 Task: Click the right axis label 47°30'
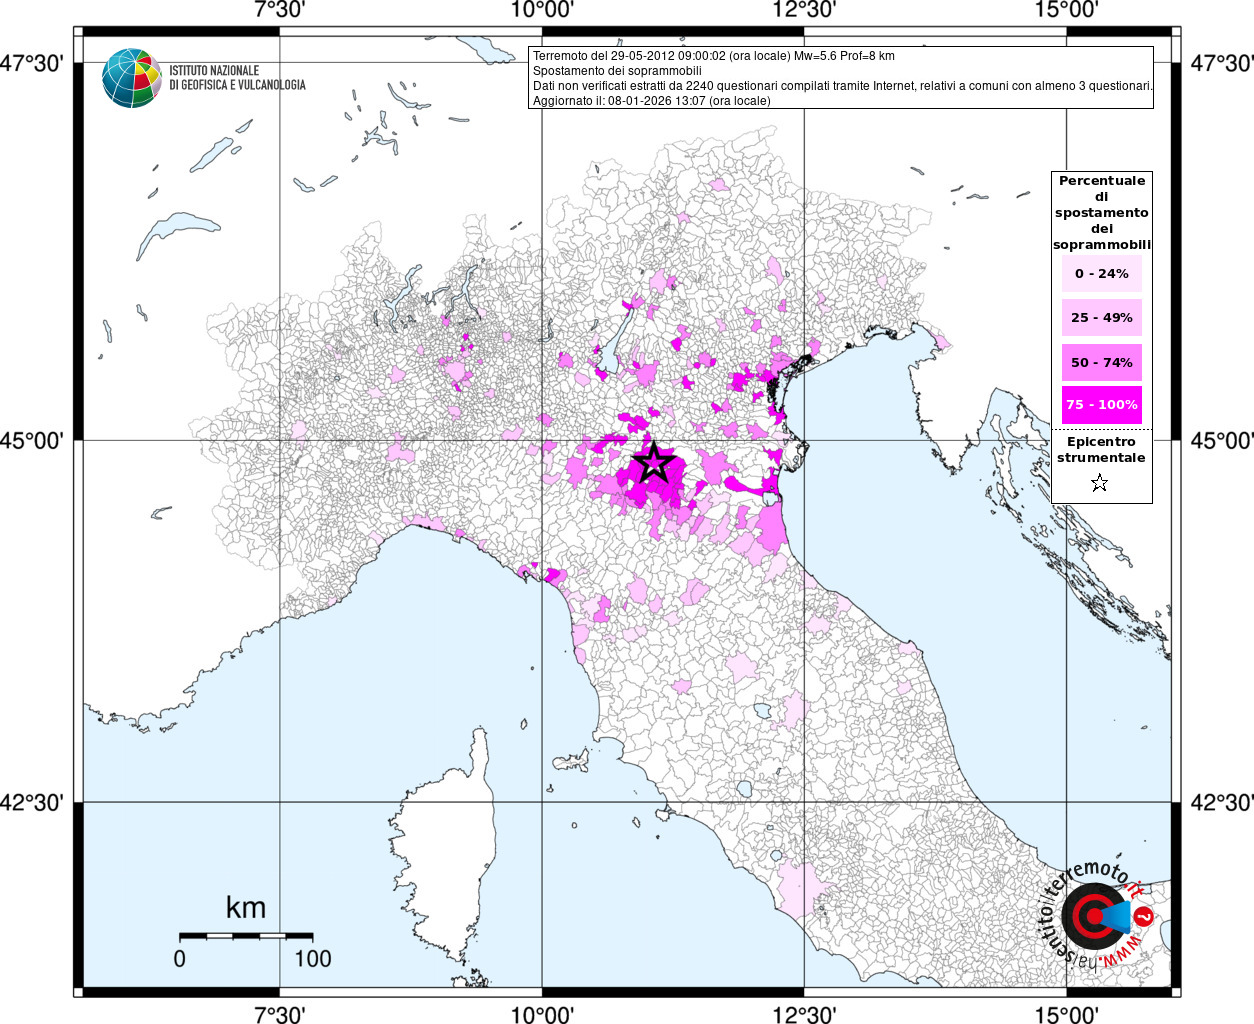pyautogui.click(x=1221, y=64)
